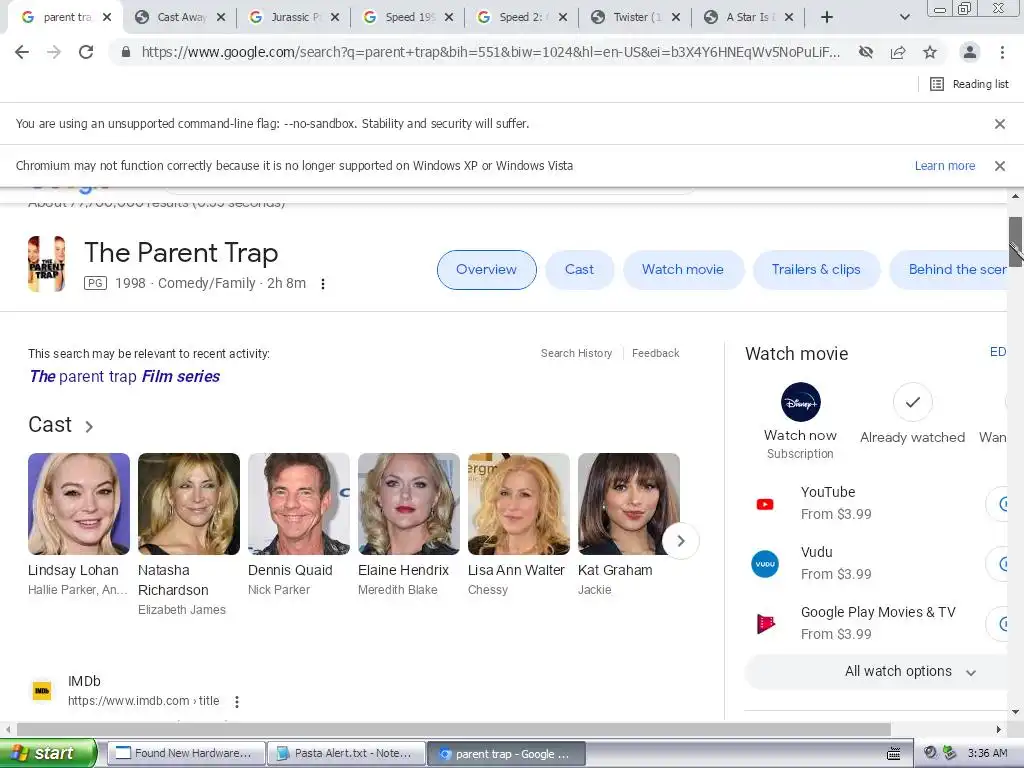The width and height of the screenshot is (1024, 768).
Task: Expand the Cast section arrow
Action: [x=89, y=426]
